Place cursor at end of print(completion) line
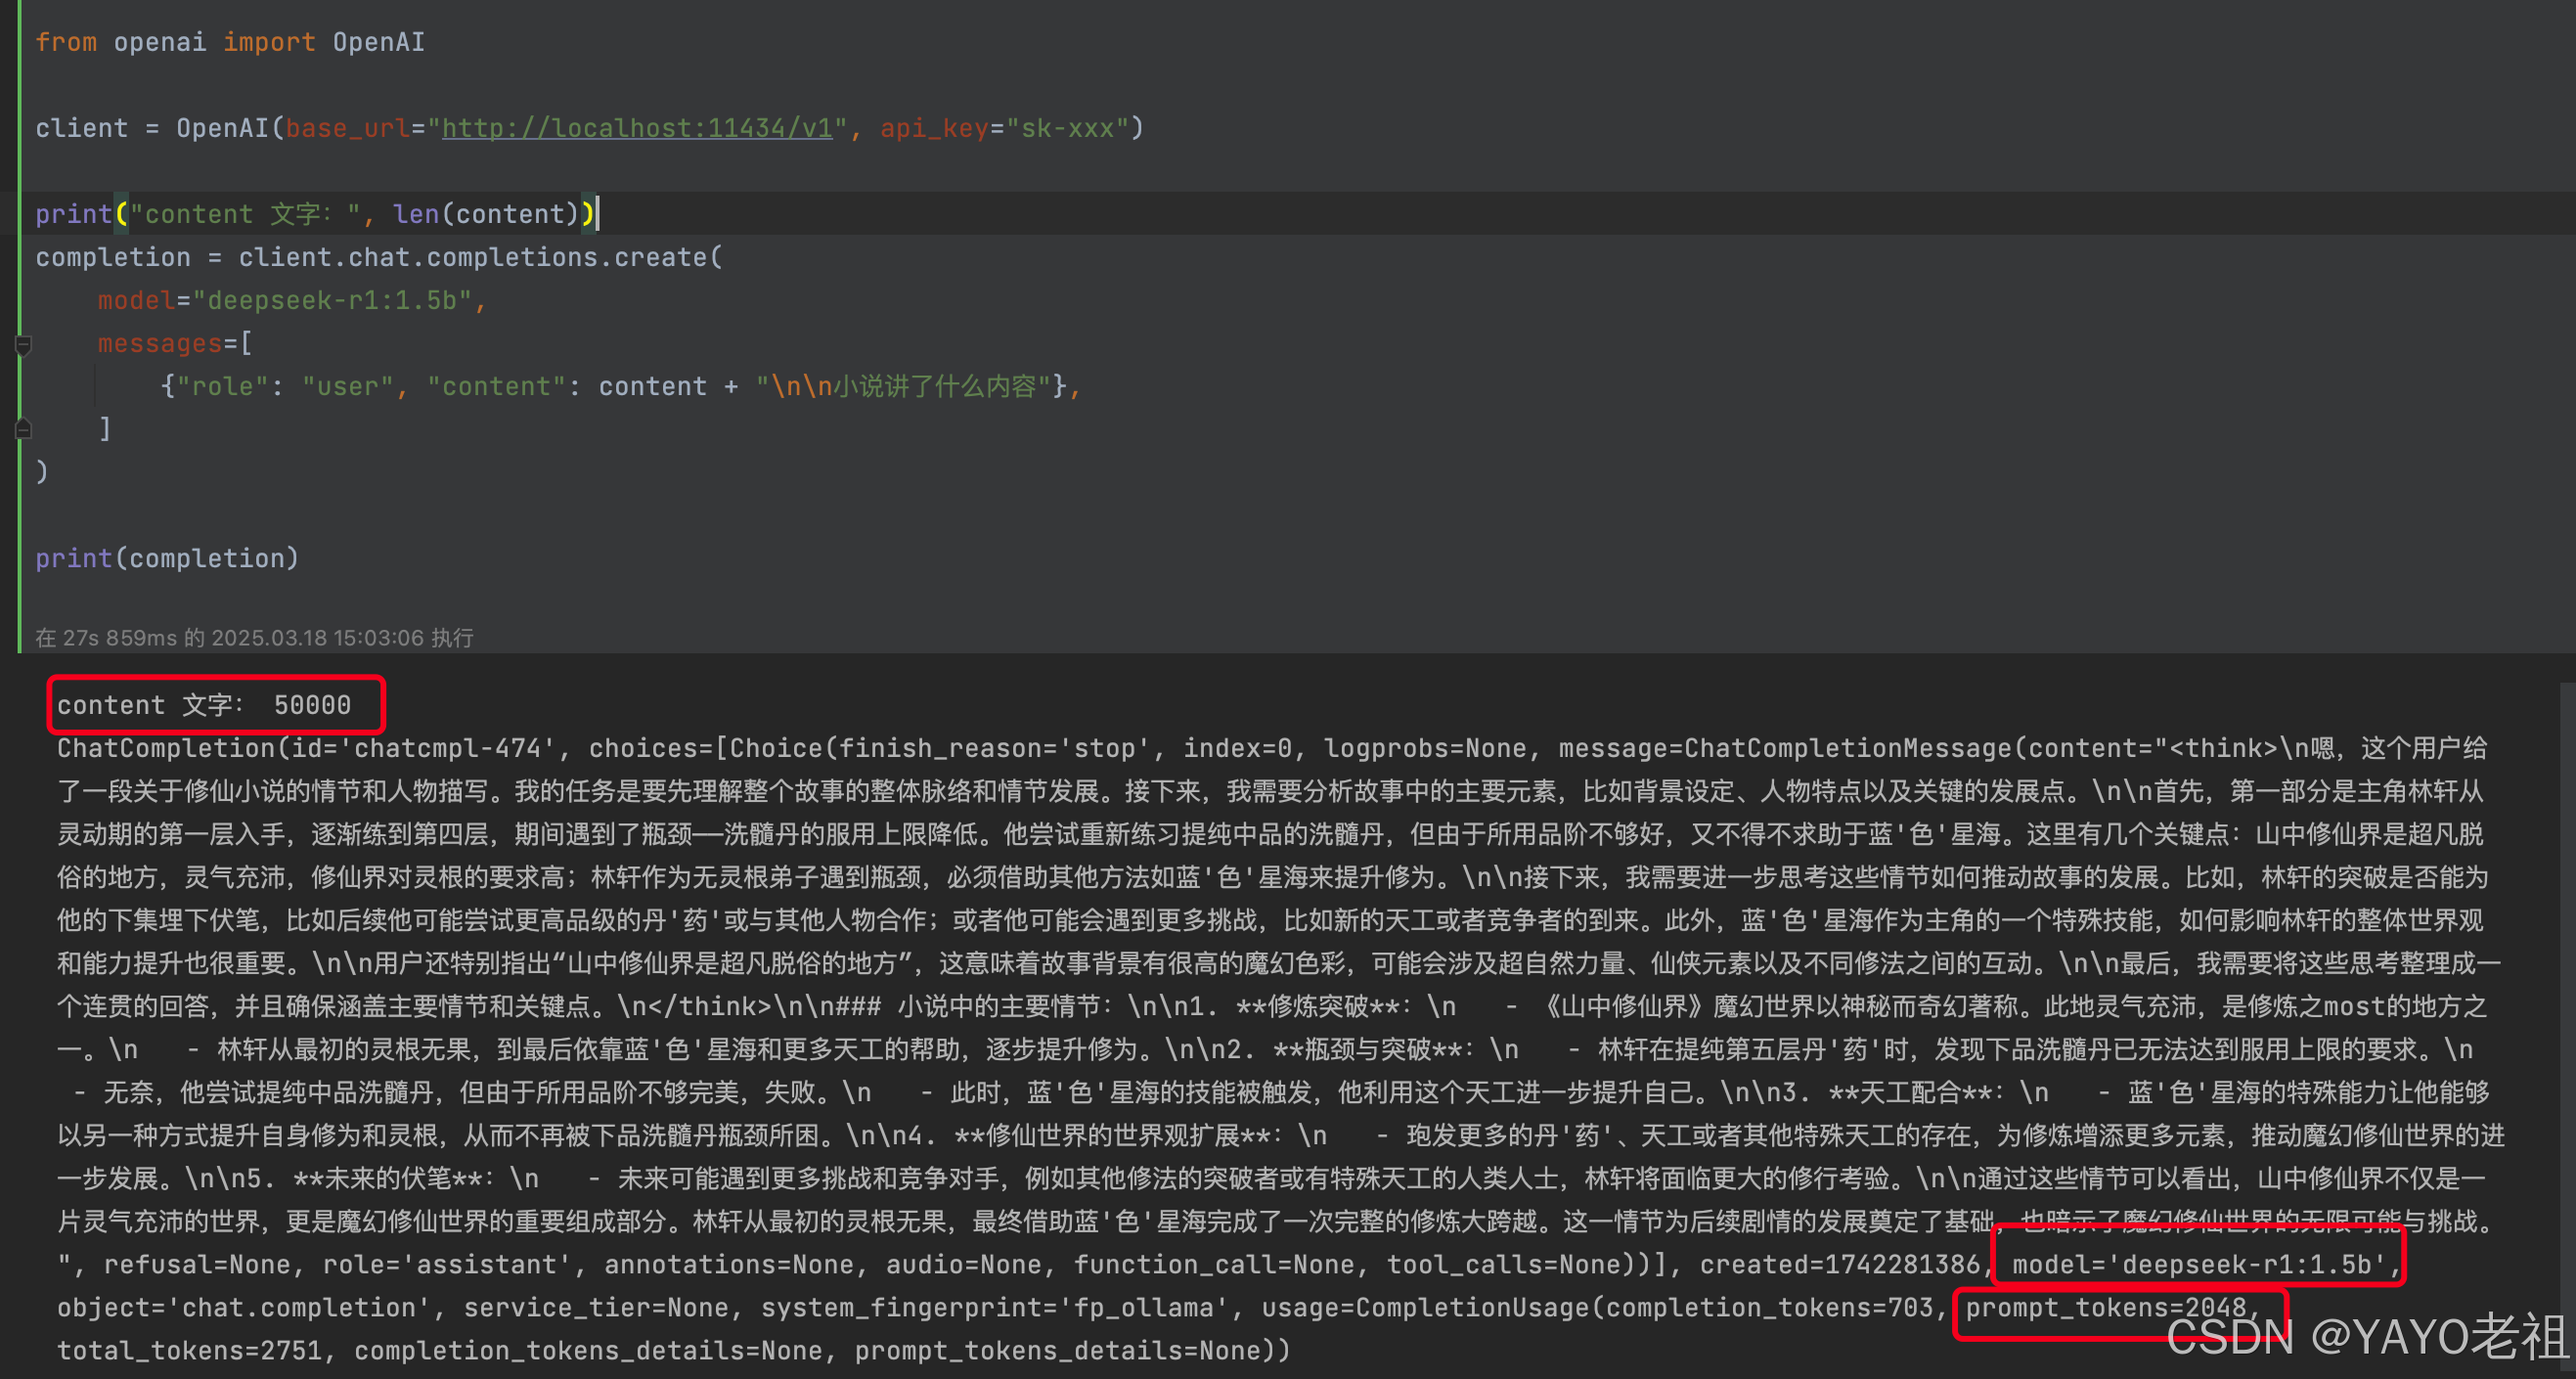 pos(300,558)
